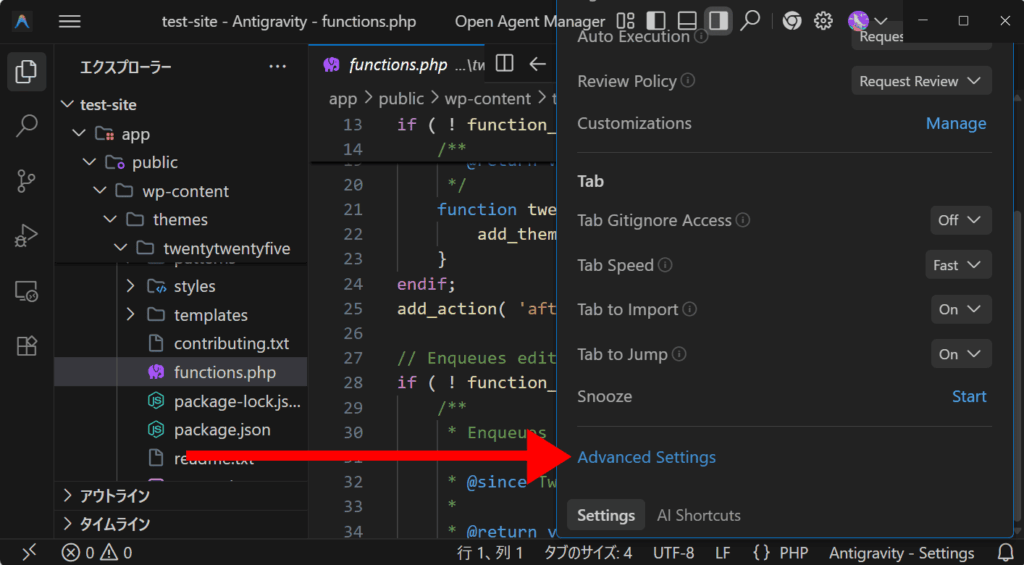Screen dimensions: 1024x565
Task: Toggle the secondary side bar layout icon
Action: pyautogui.click(x=717, y=21)
